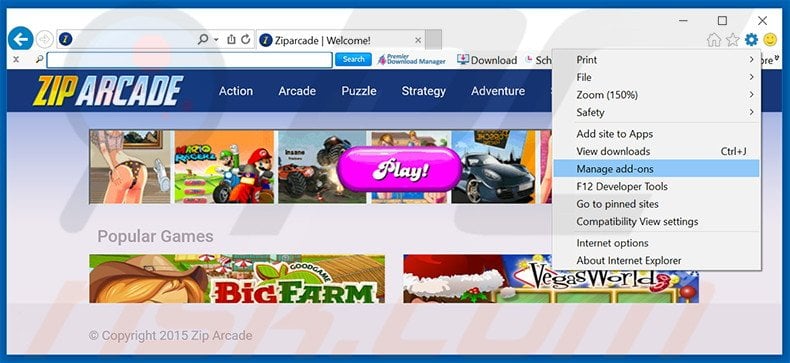
Task: Click the browser Forward arrow button
Action: coord(44,39)
